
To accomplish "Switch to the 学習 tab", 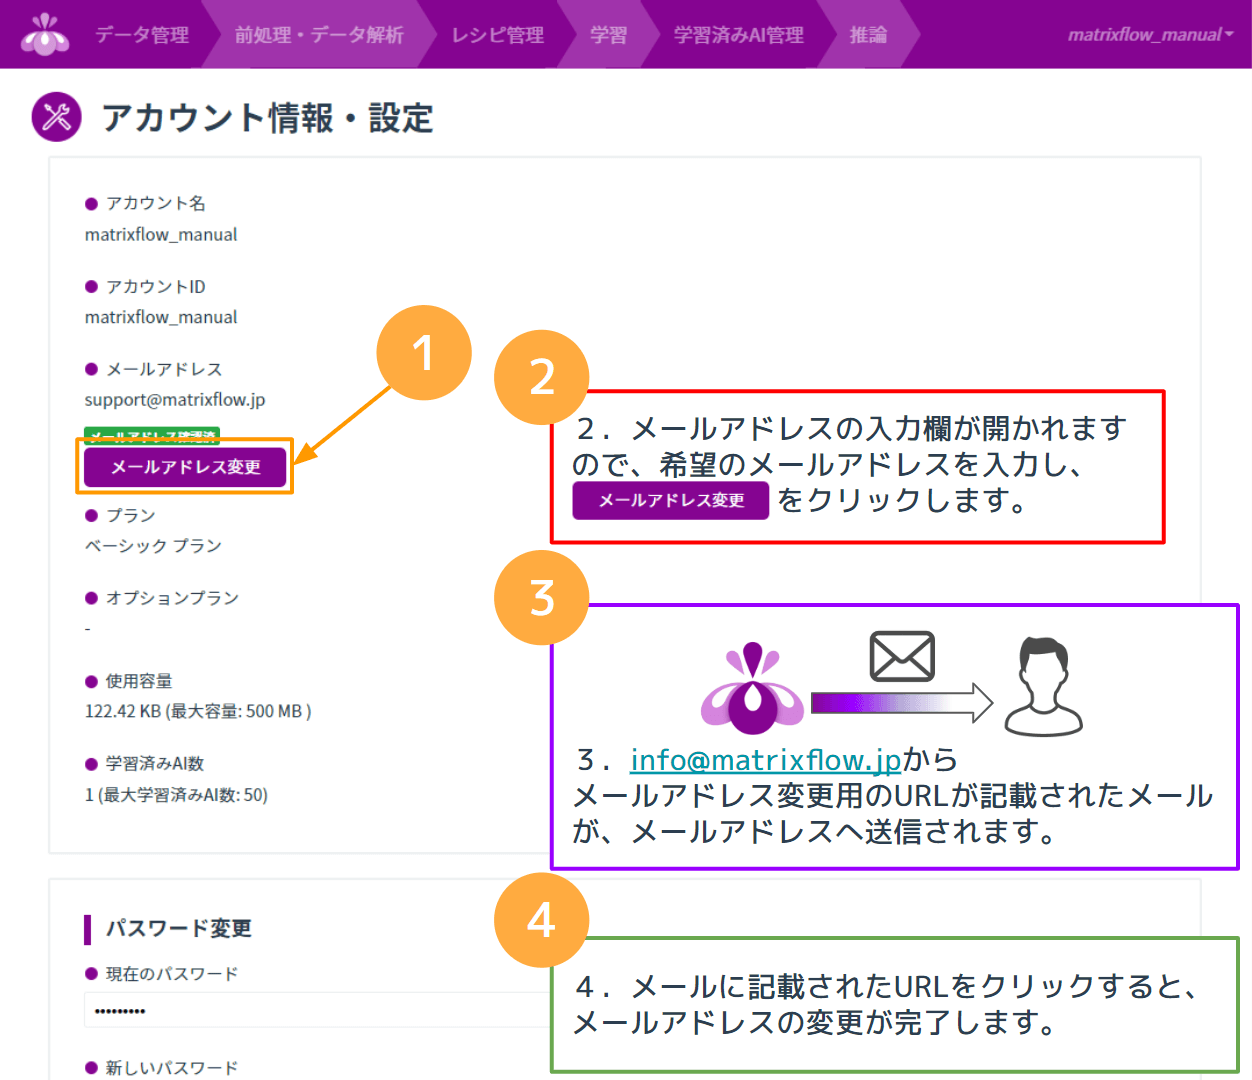I will click(x=608, y=35).
